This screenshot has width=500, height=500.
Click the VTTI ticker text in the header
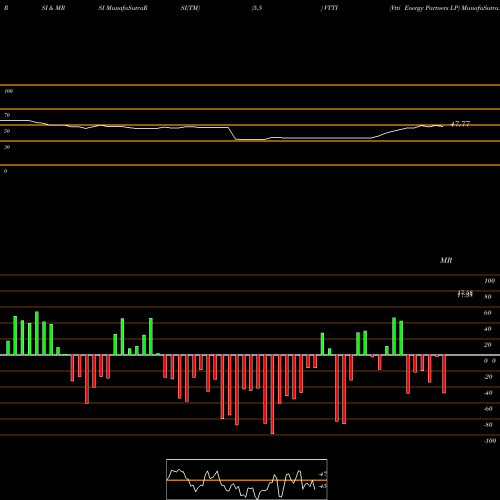(x=330, y=8)
